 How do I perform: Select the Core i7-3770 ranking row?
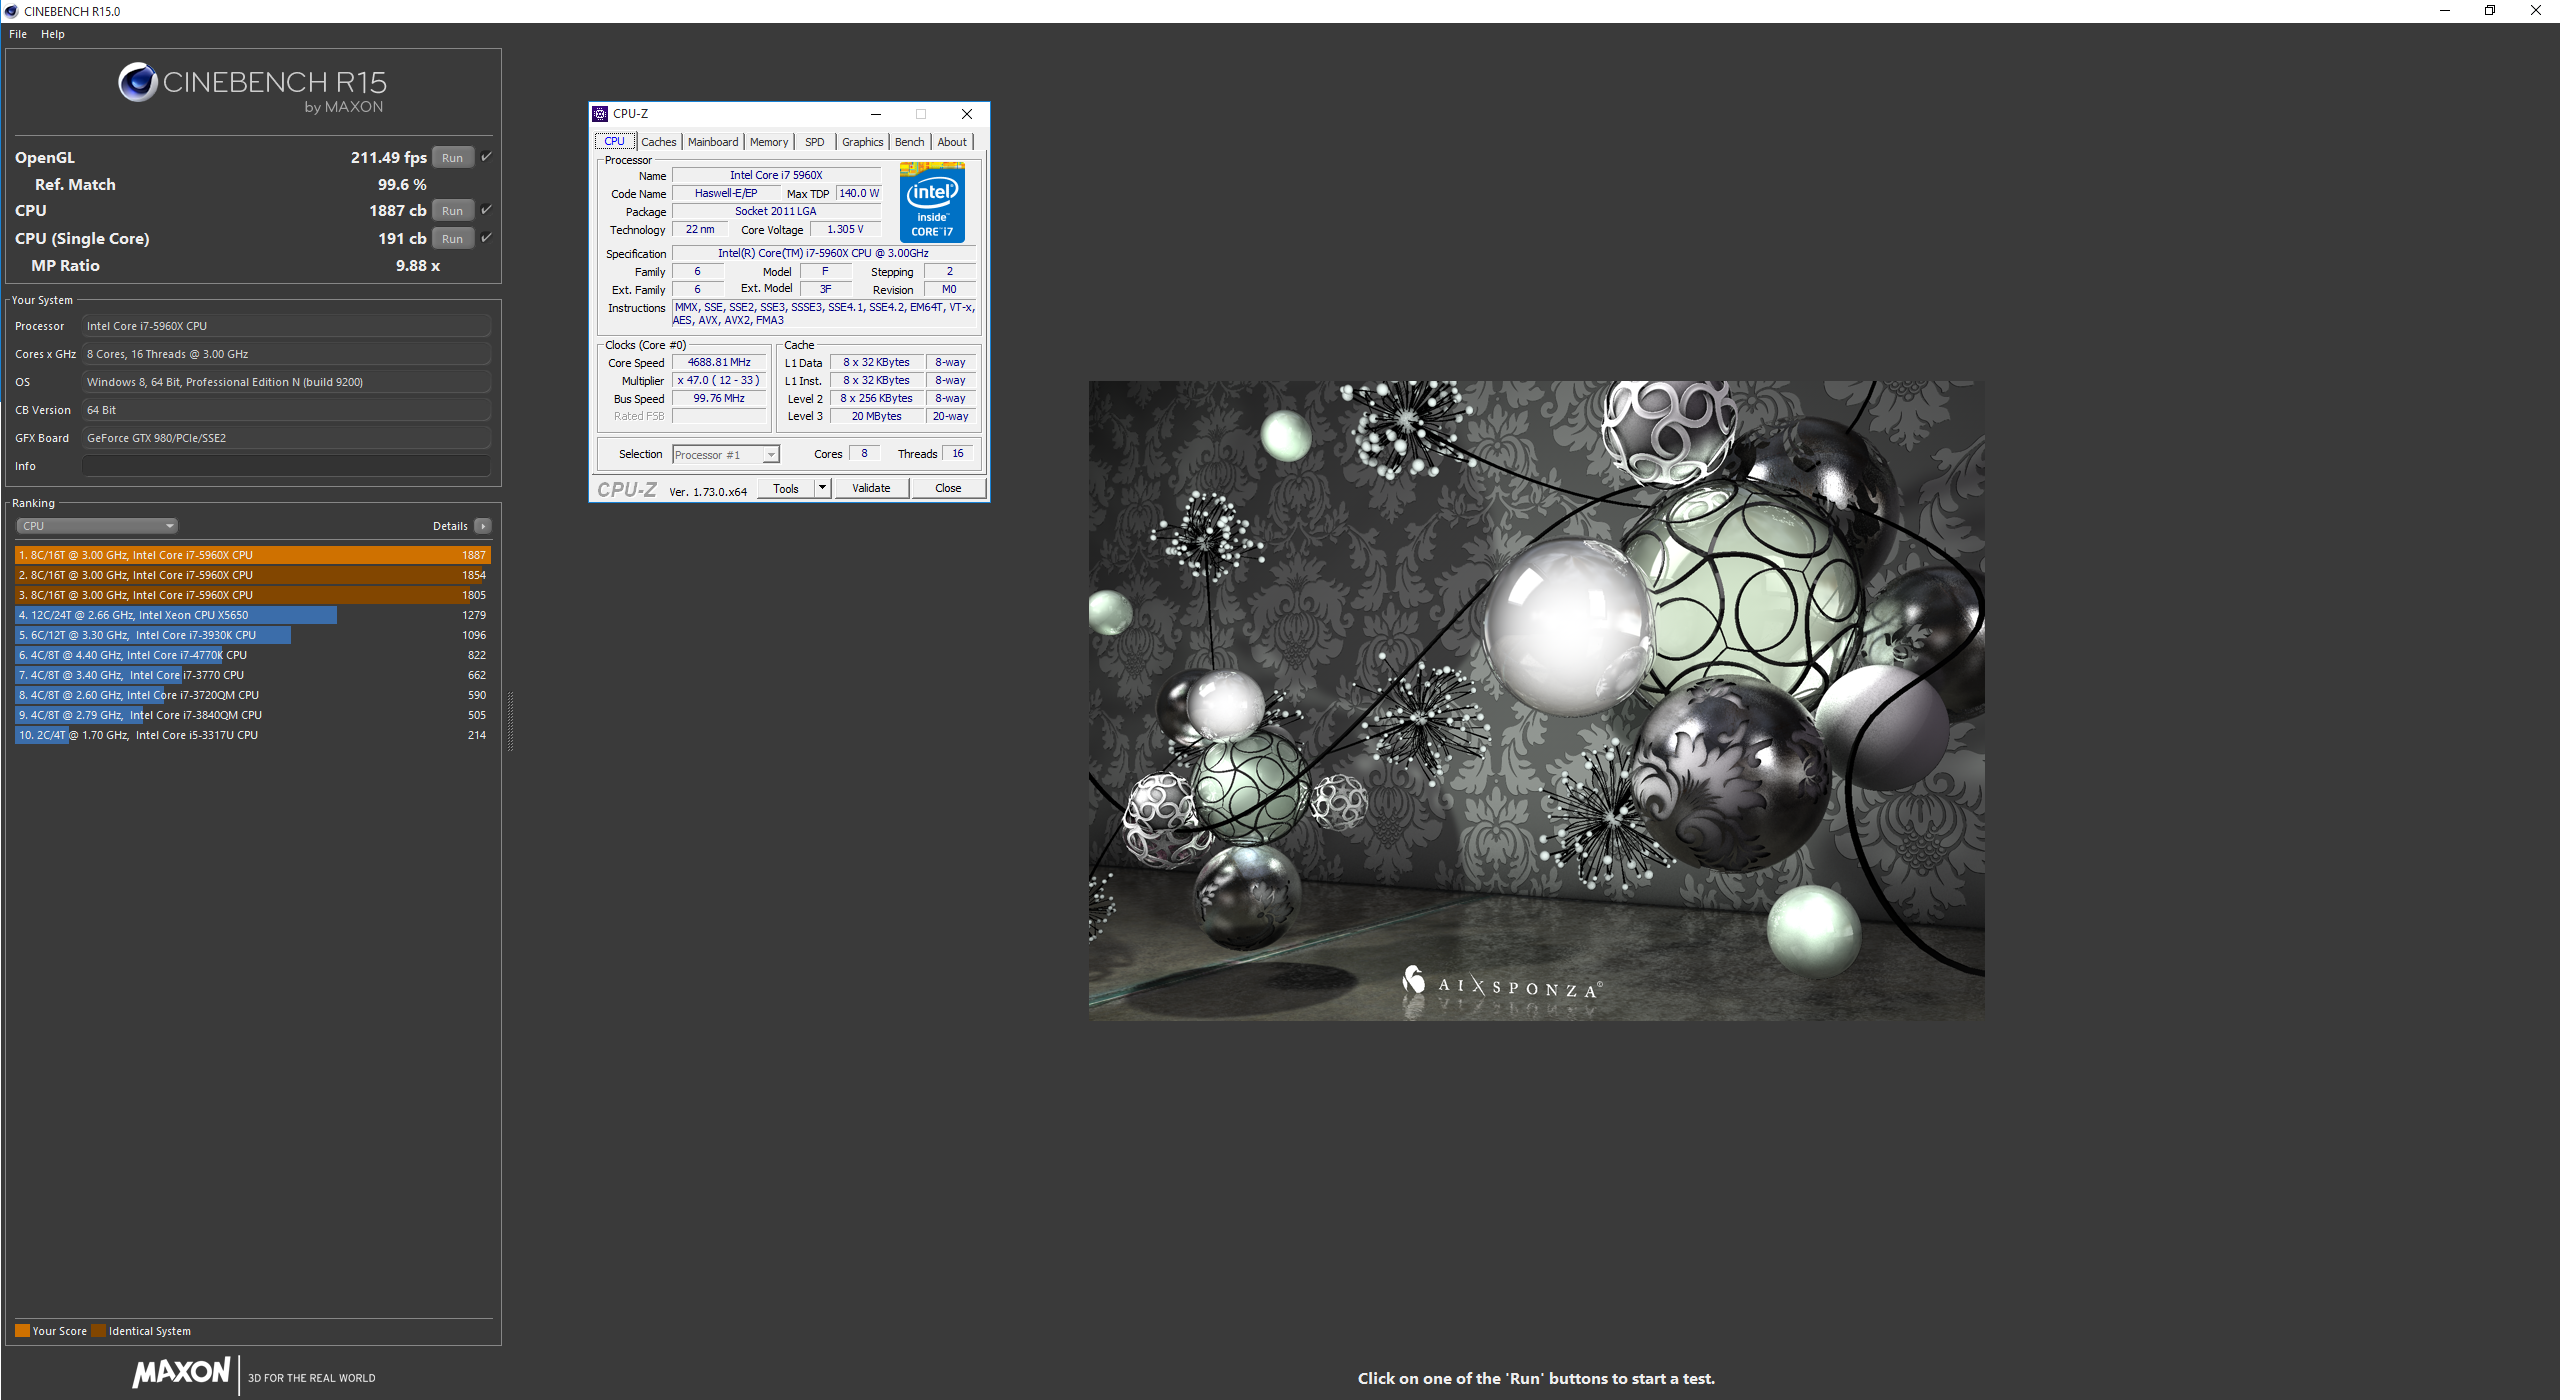click(252, 675)
